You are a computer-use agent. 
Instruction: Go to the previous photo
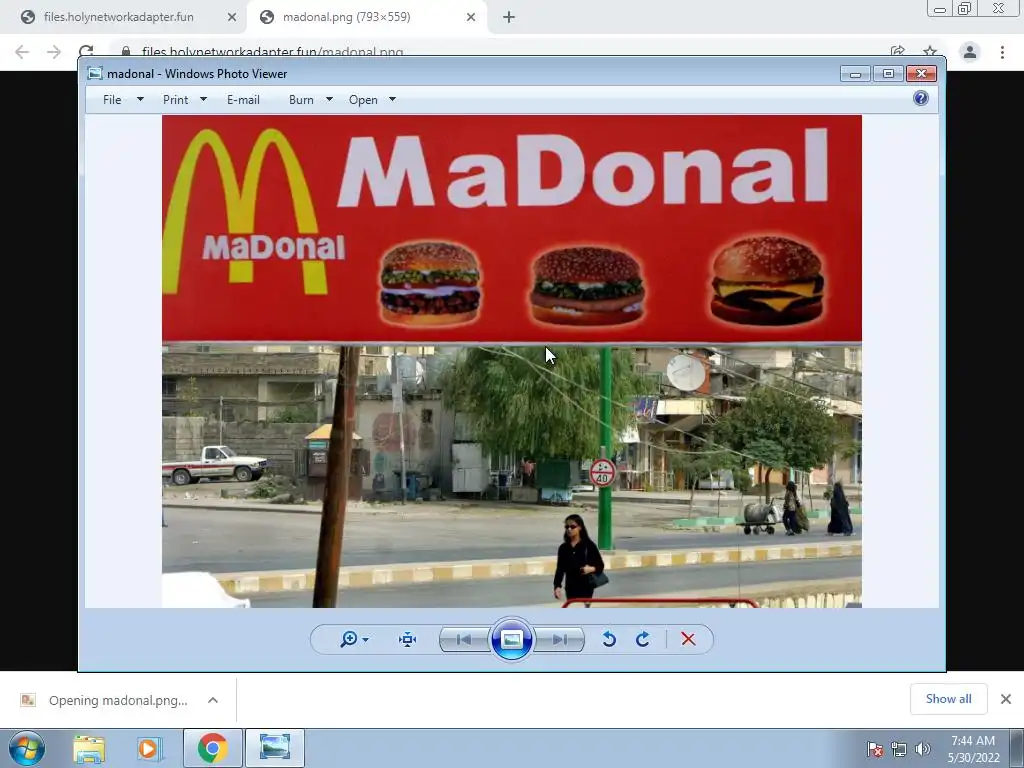[x=464, y=639]
